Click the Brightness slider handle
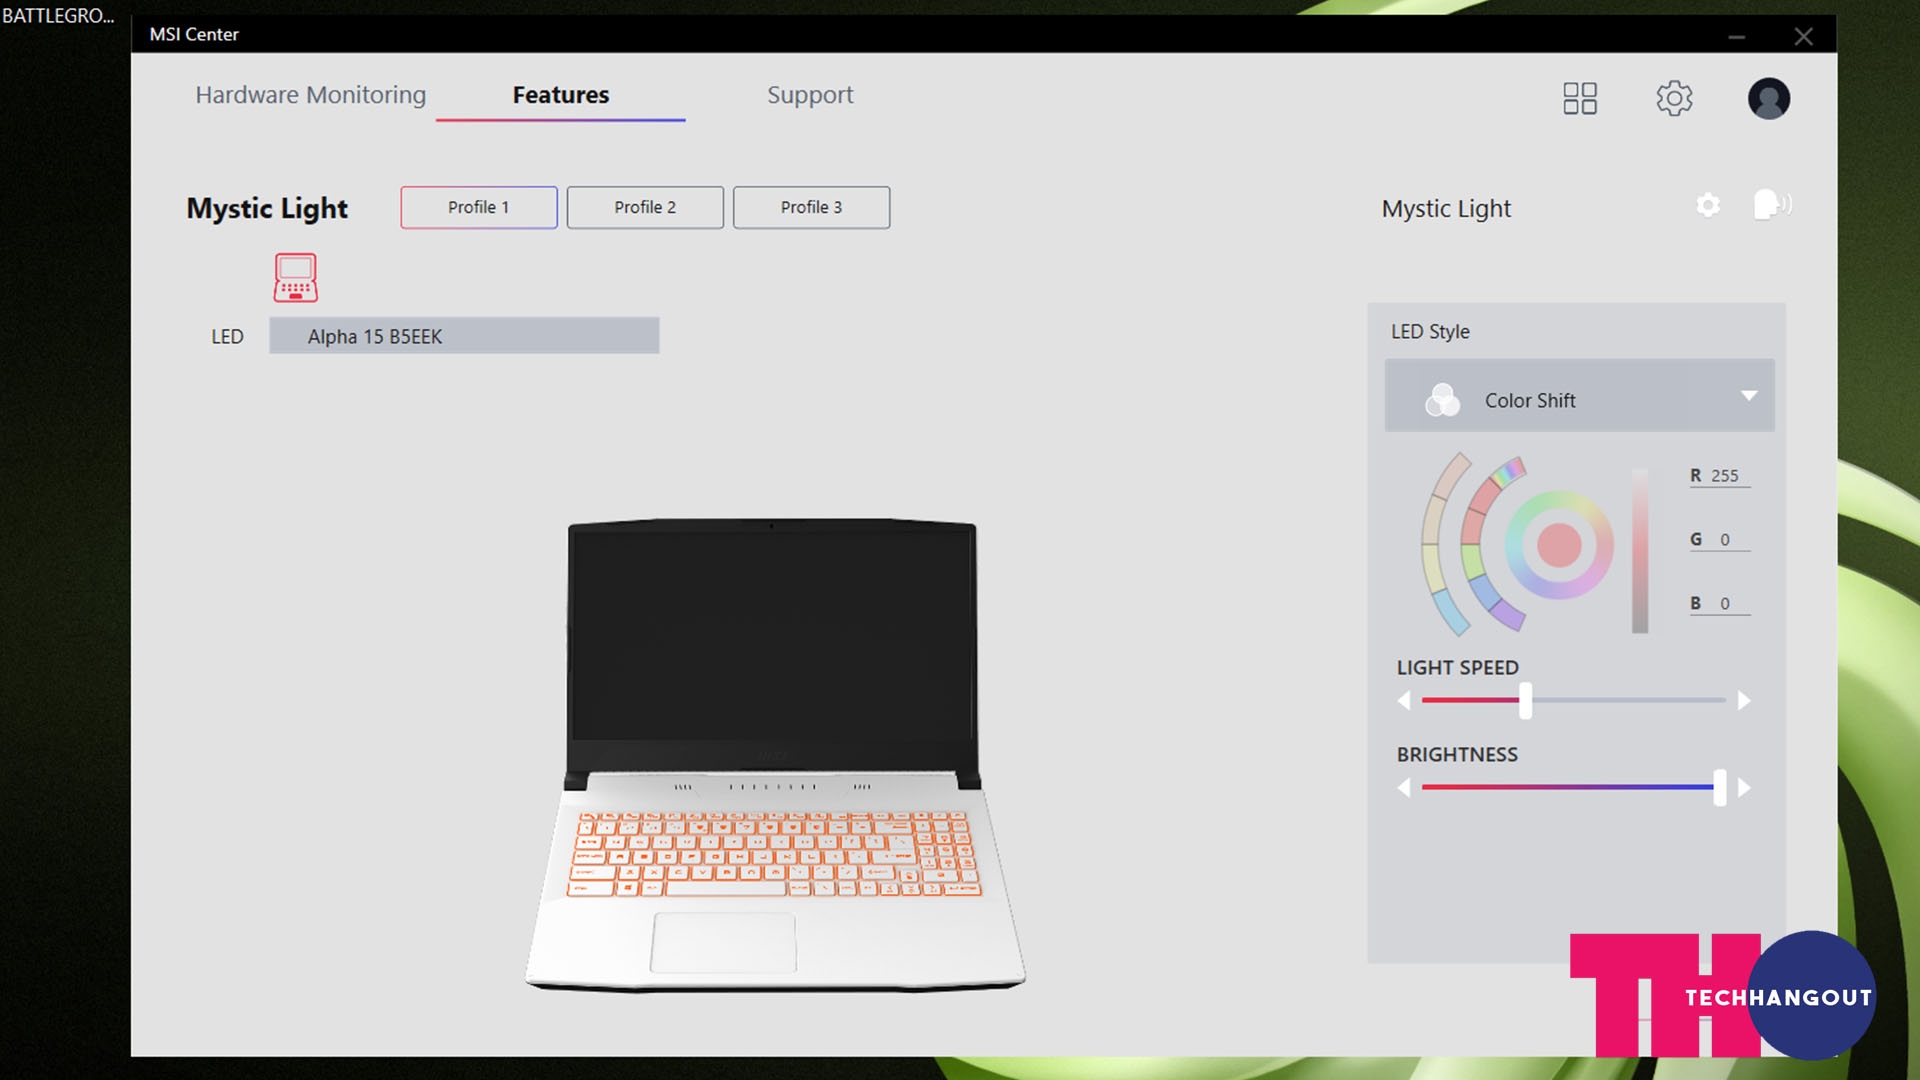The width and height of the screenshot is (1920, 1080). pyautogui.click(x=1719, y=788)
